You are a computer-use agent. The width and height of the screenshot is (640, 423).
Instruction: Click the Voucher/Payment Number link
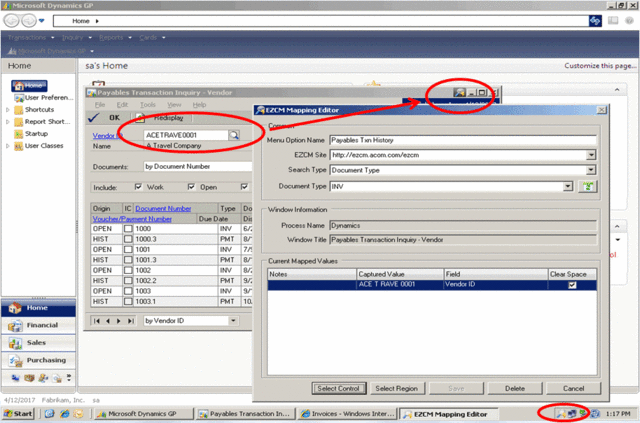click(x=132, y=219)
